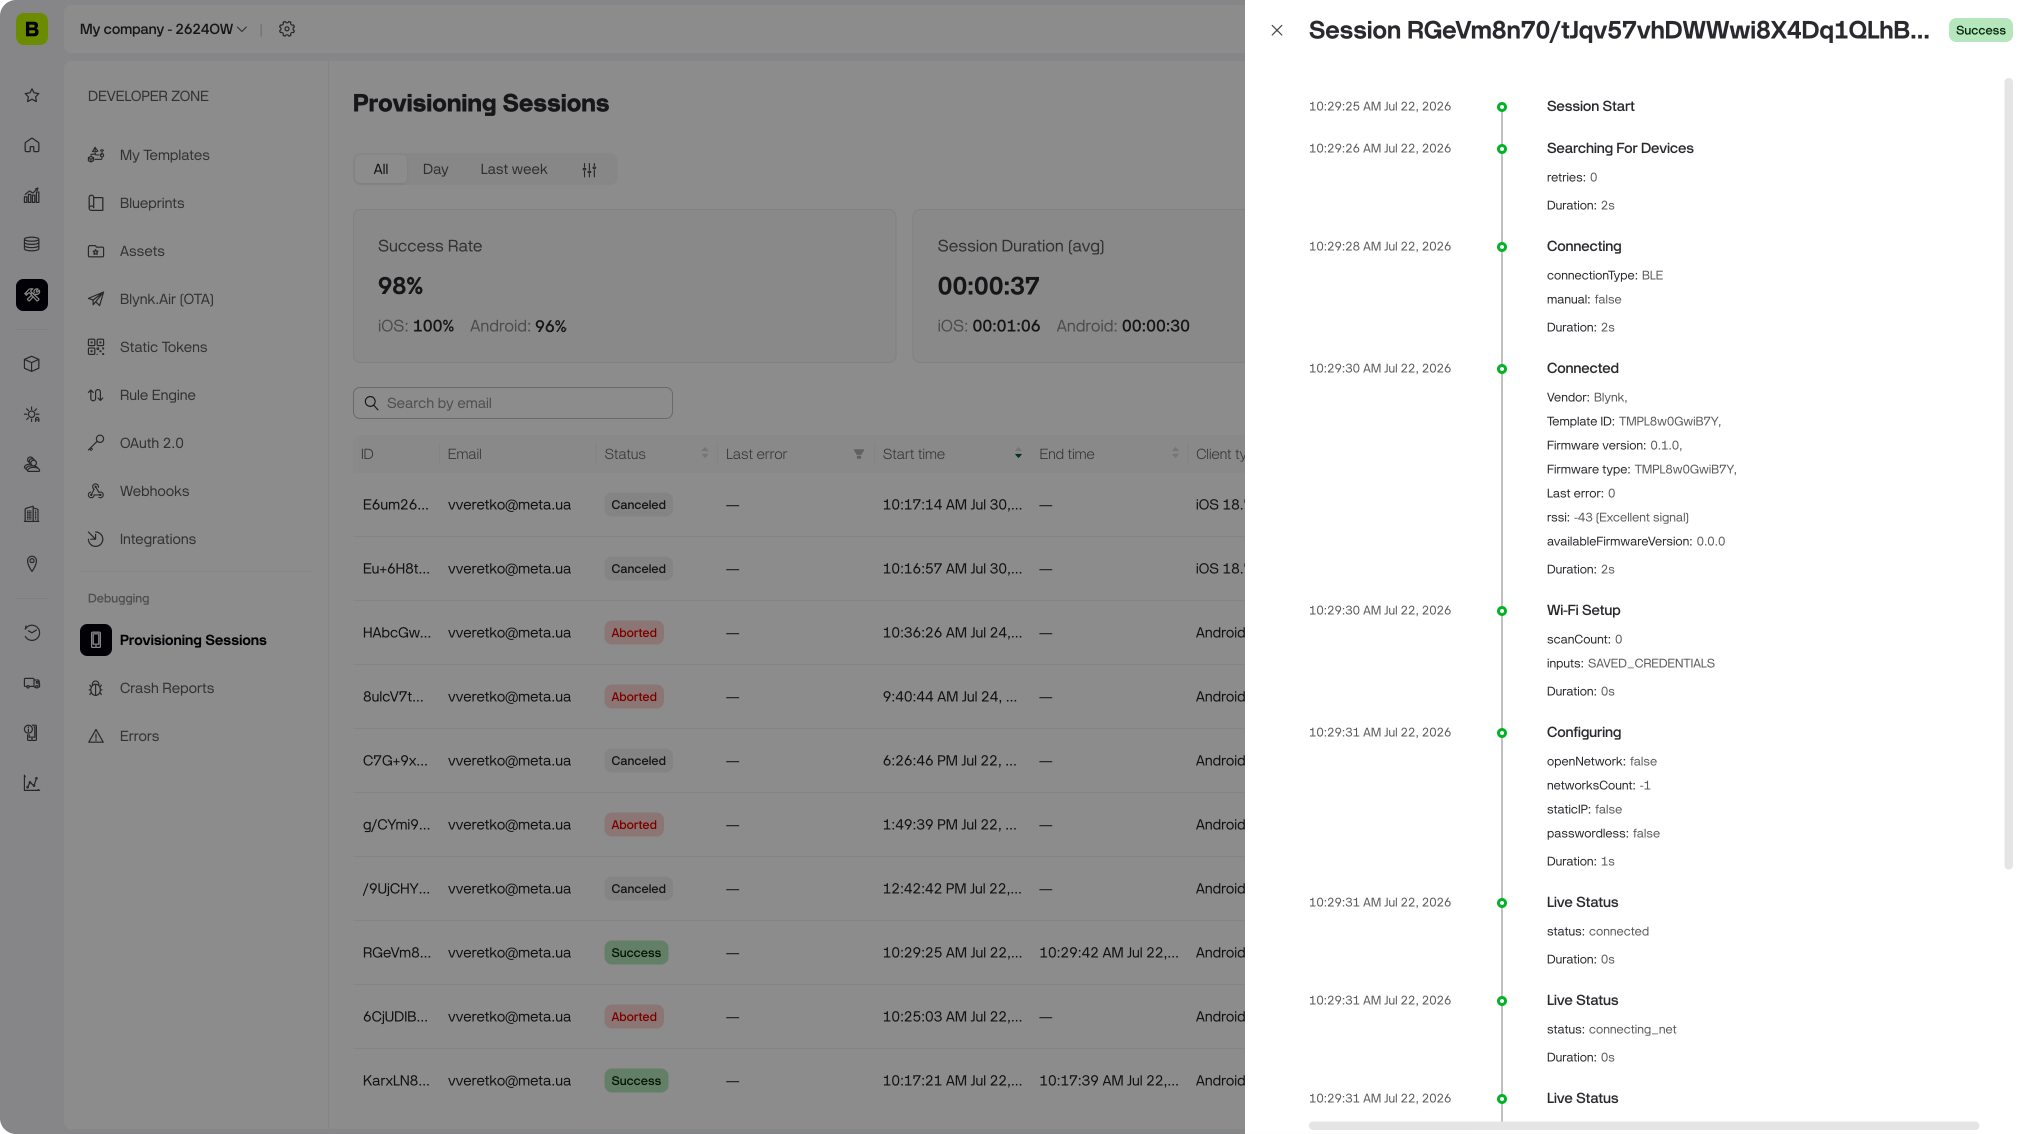The width and height of the screenshot is (2043, 1134).
Task: Click the Connected step title
Action: click(x=1582, y=368)
